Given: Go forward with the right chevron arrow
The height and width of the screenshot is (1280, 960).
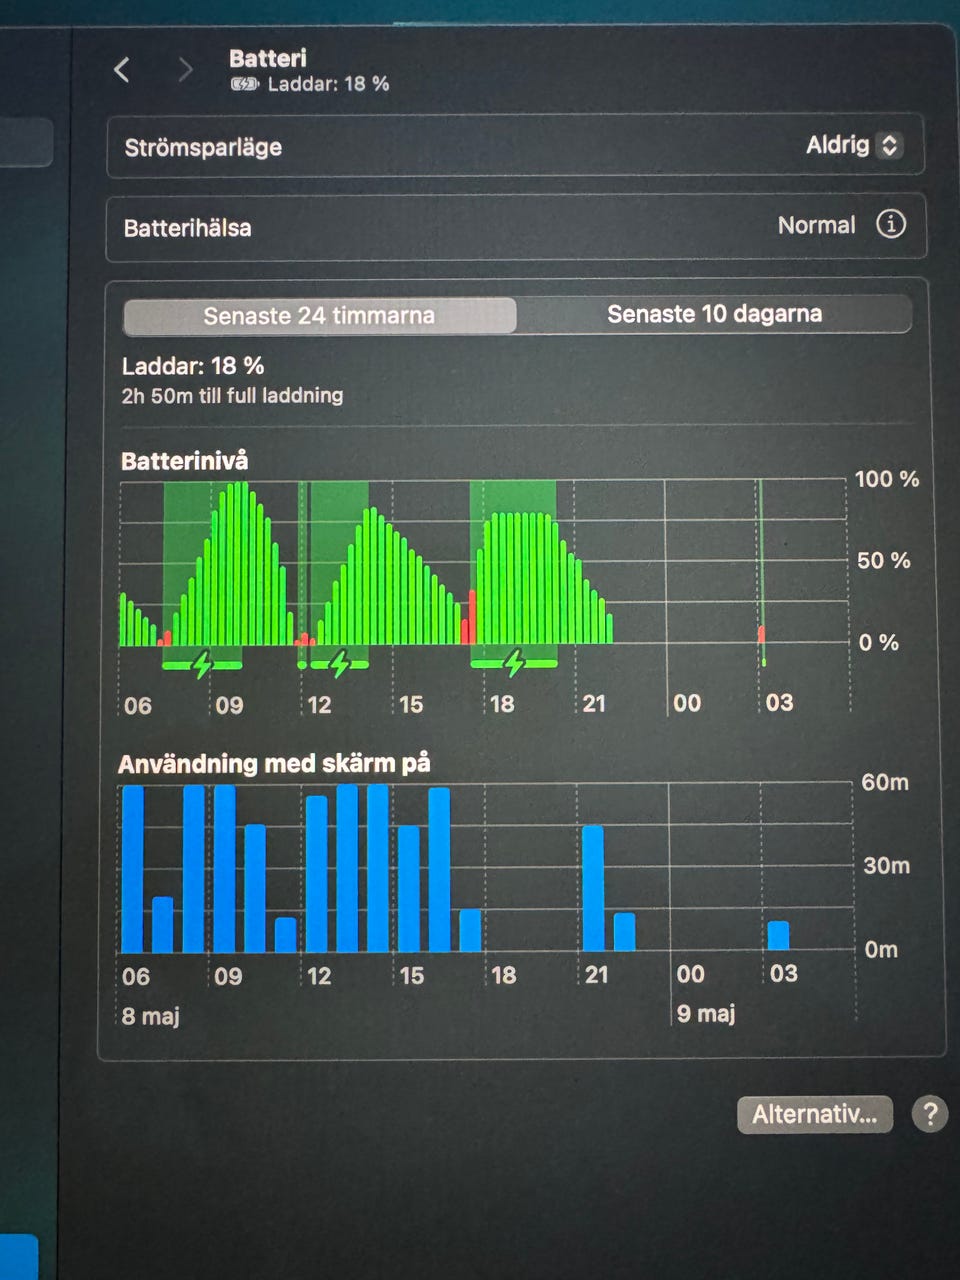Looking at the screenshot, I should 185,70.
